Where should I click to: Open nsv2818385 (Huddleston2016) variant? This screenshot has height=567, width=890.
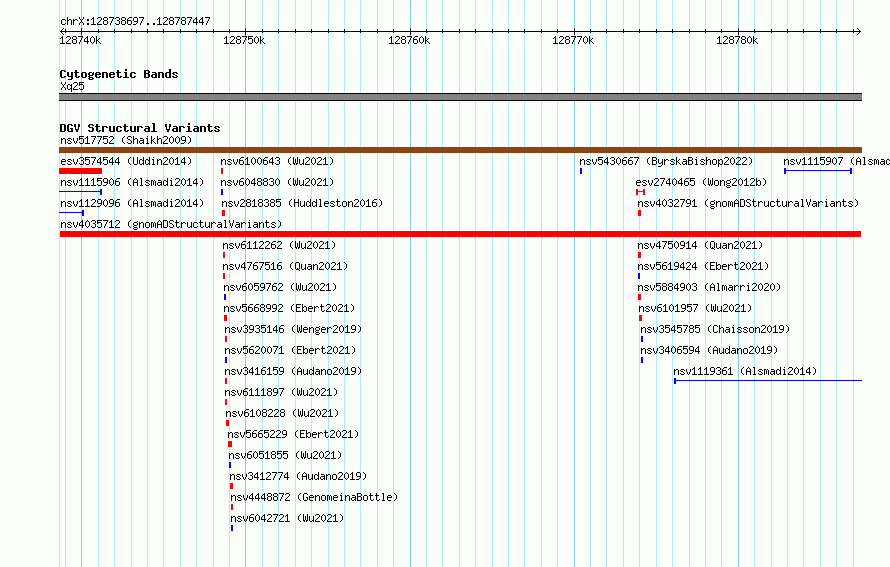[x=302, y=203]
